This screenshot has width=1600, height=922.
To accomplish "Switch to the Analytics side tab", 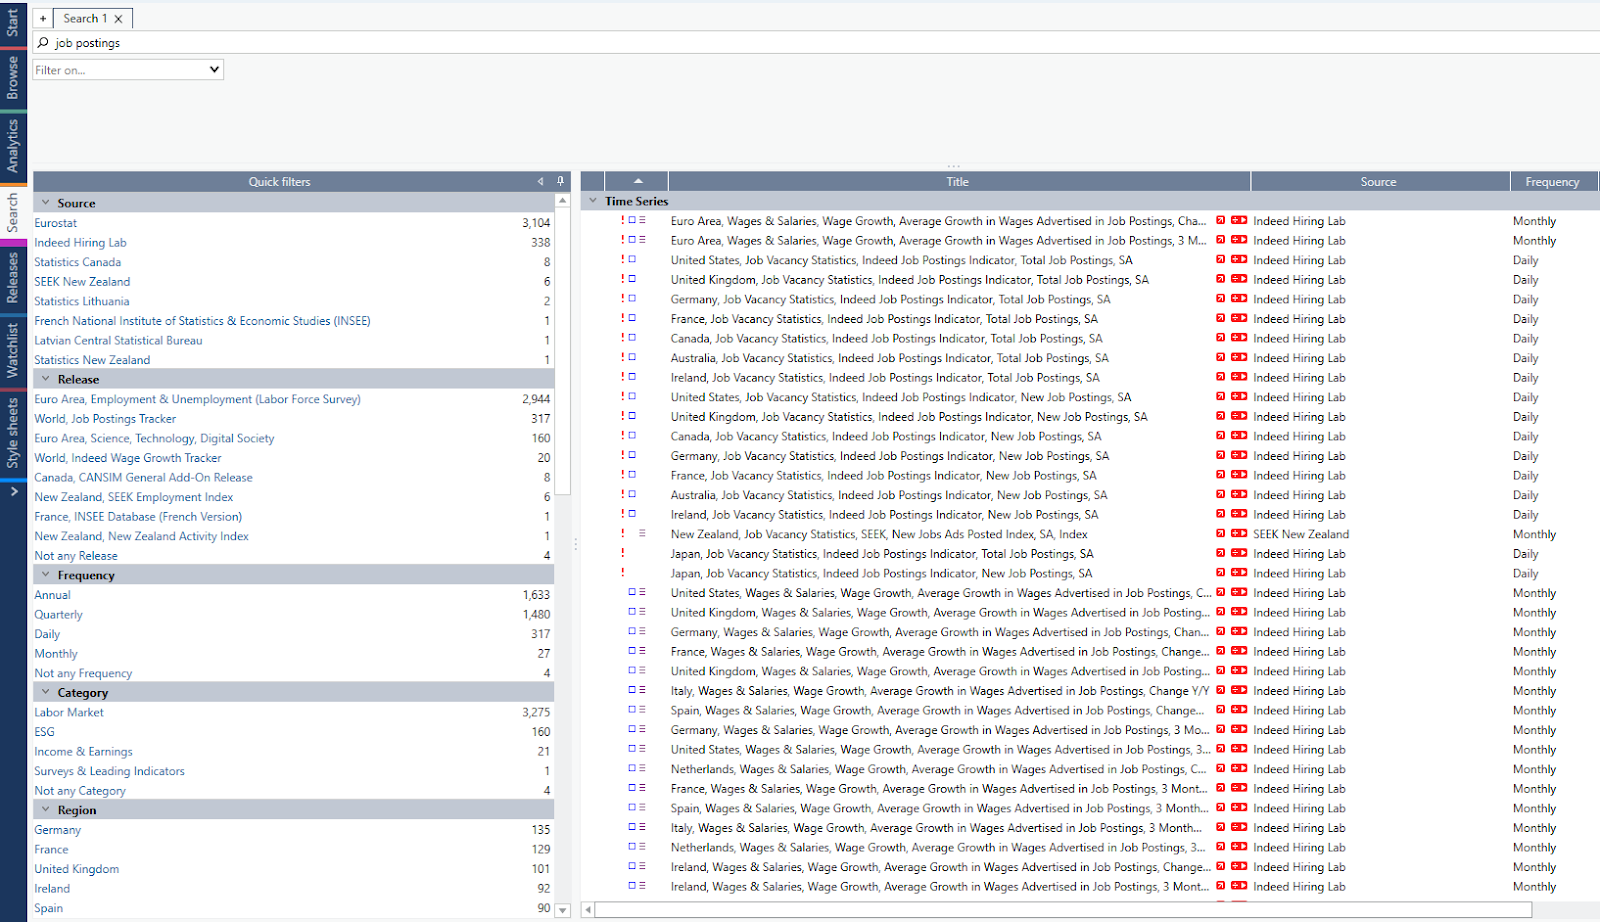I will (13, 145).
